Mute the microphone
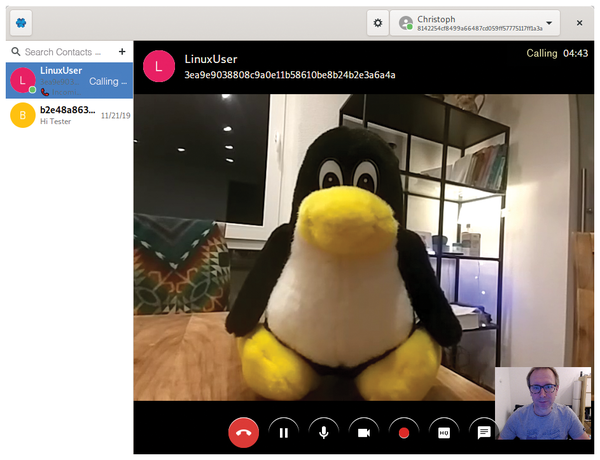 pos(324,432)
